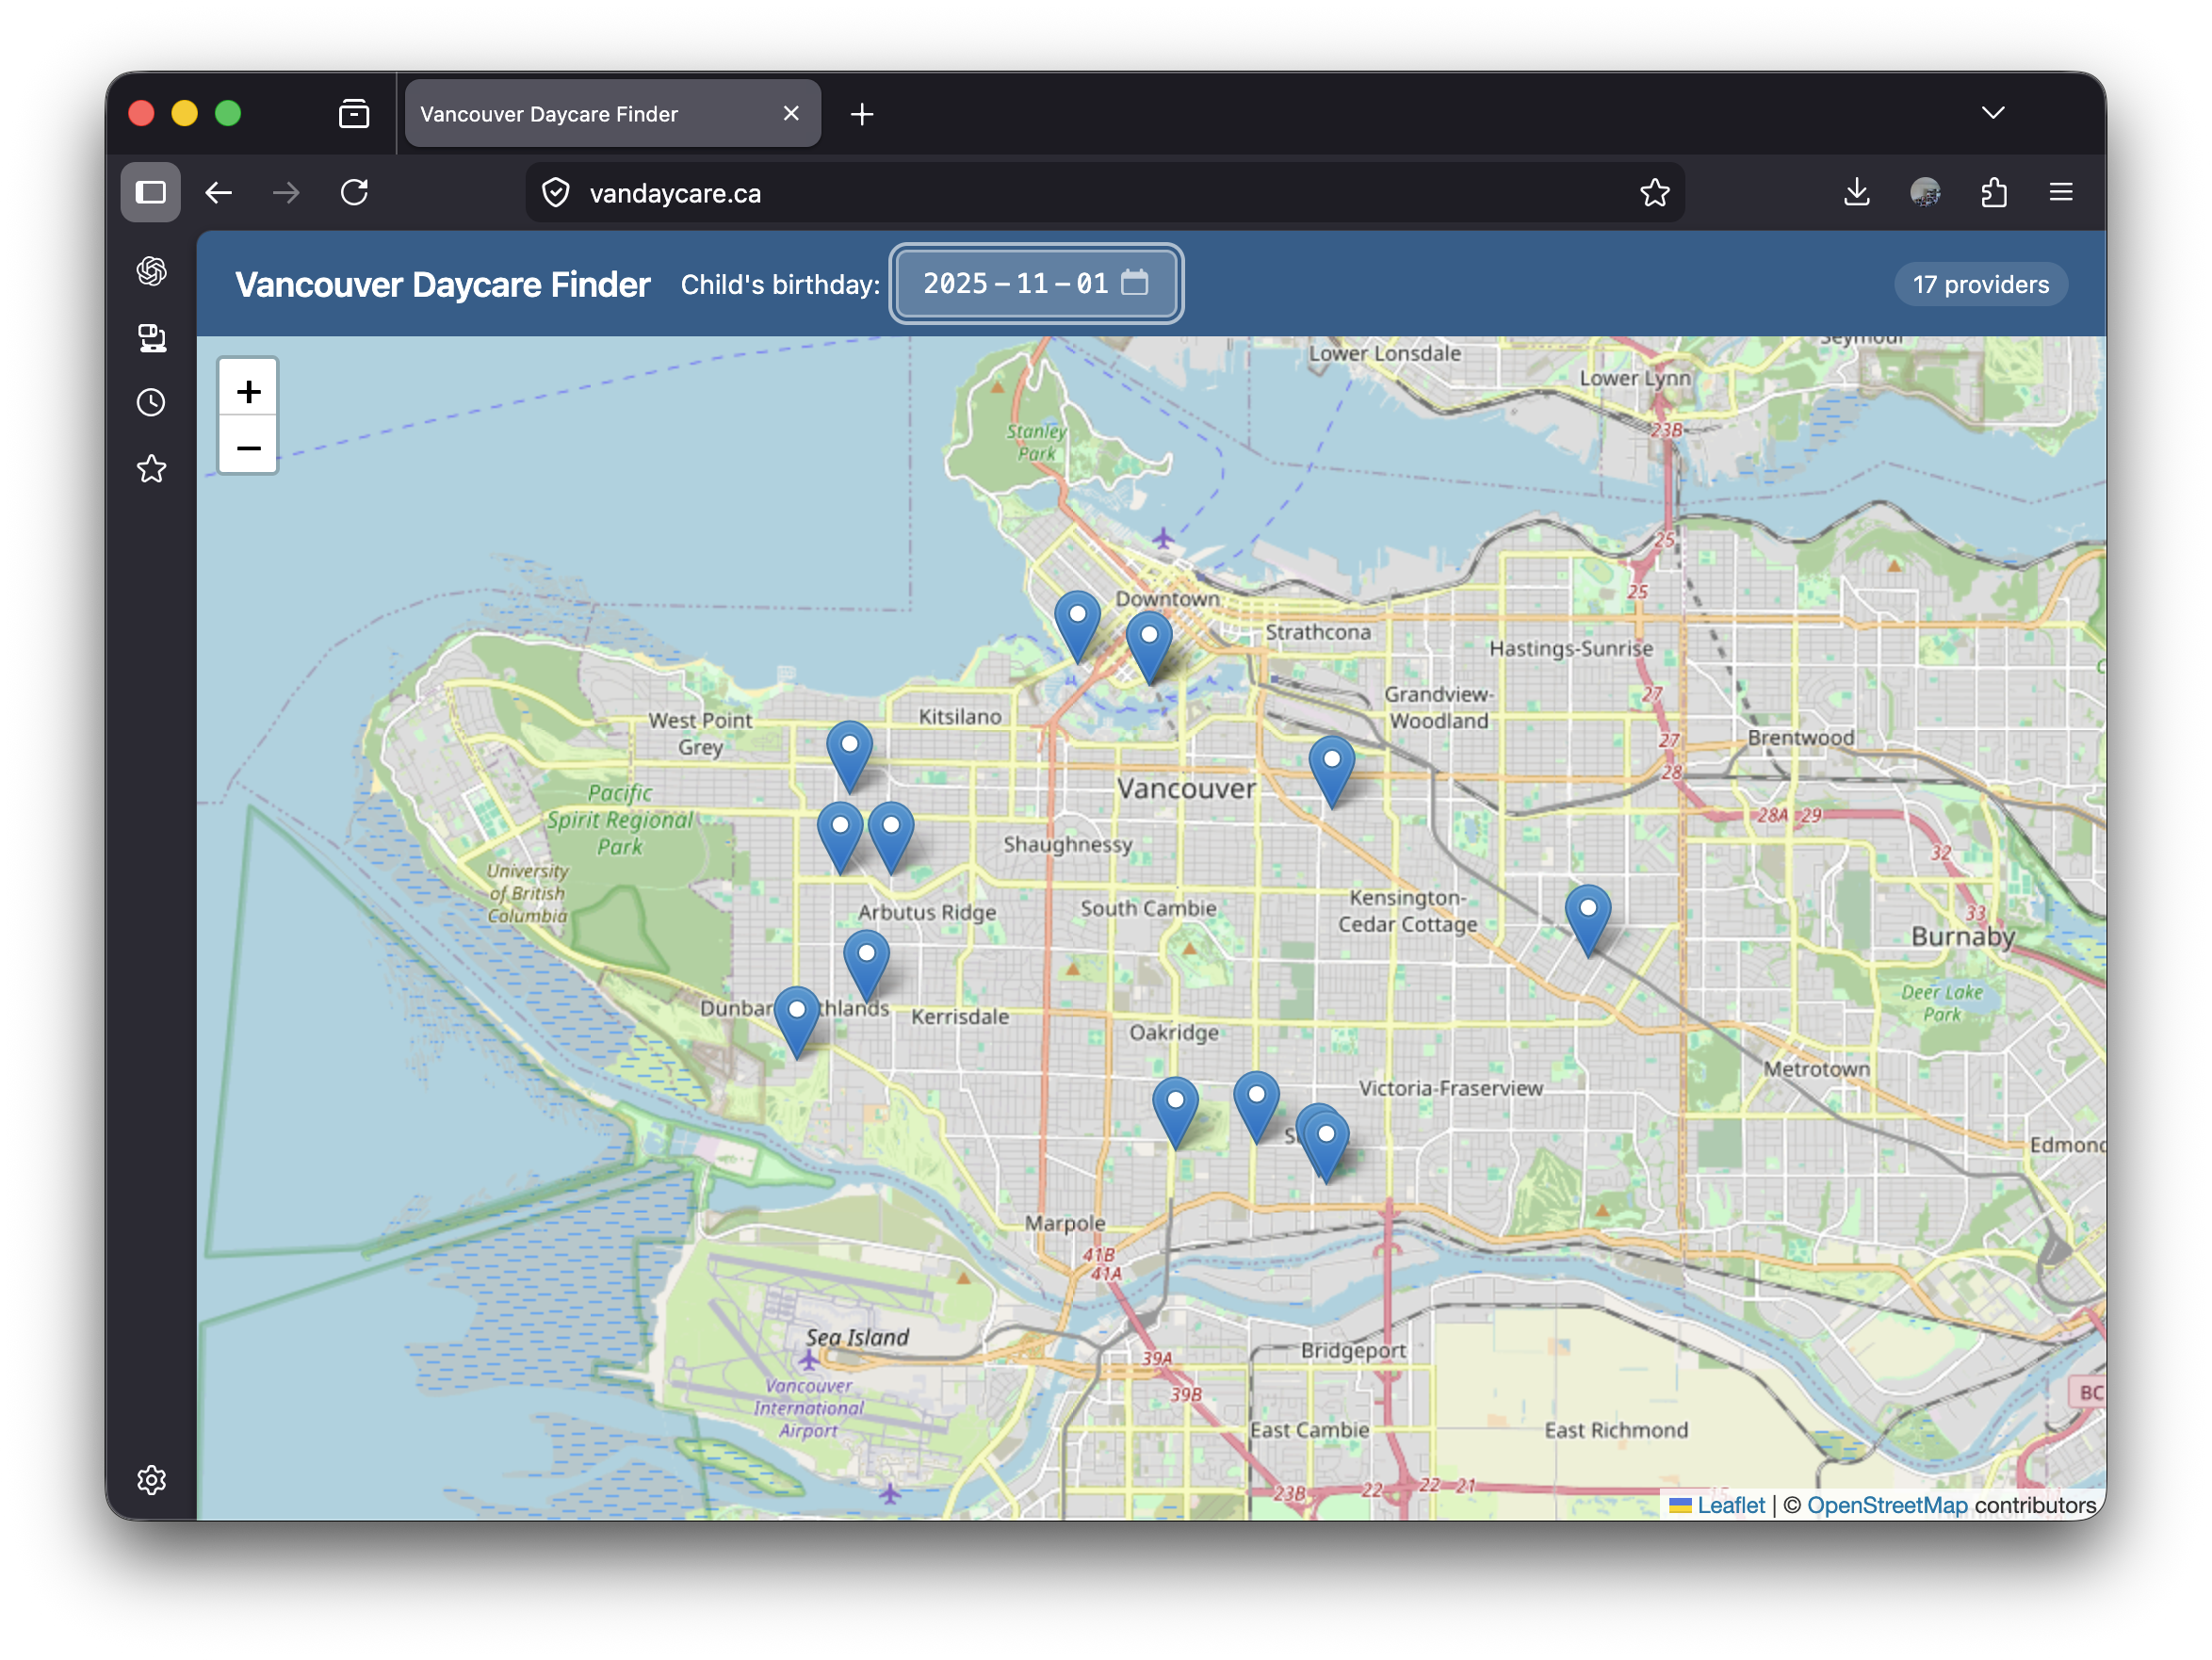Viewport: 2212px width, 1660px height.
Task: Open the ChatGPT sidebar panel
Action: tap(151, 270)
